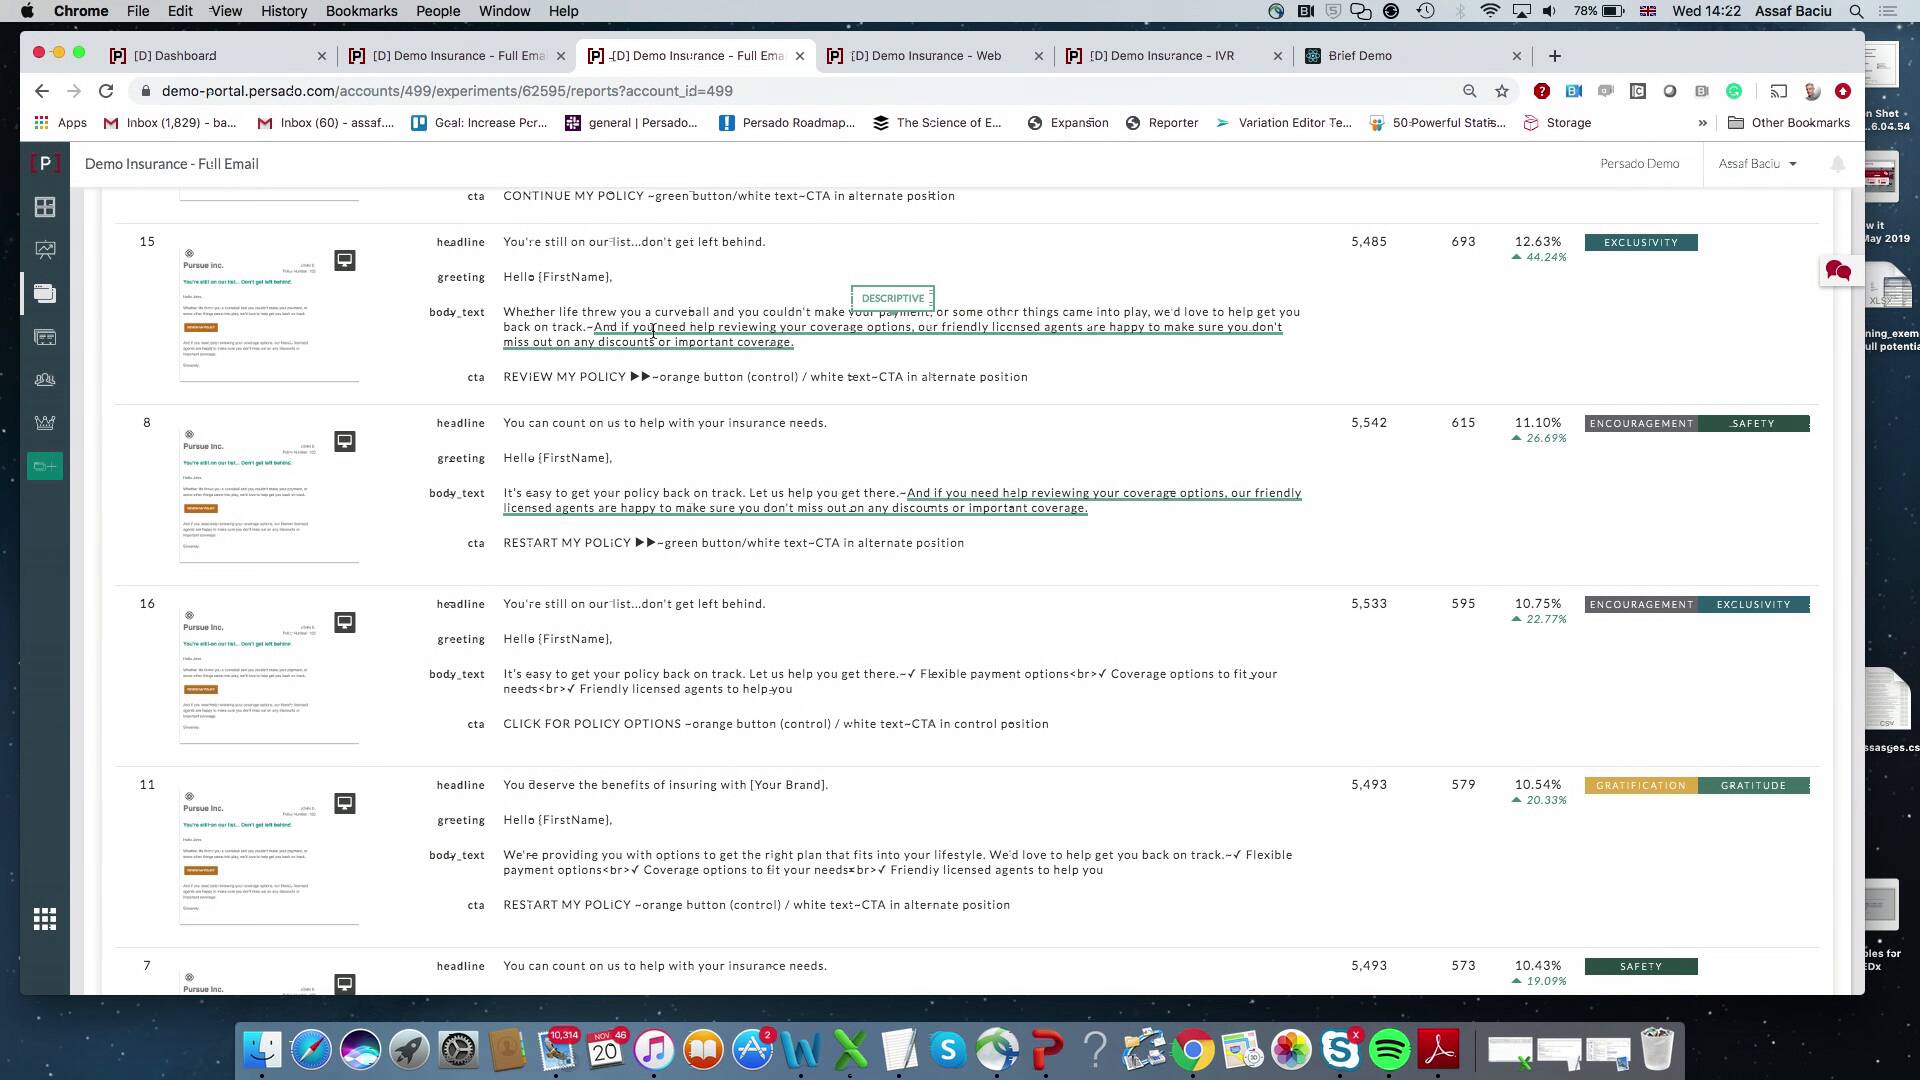Click the Persado Demo account link

(1639, 164)
